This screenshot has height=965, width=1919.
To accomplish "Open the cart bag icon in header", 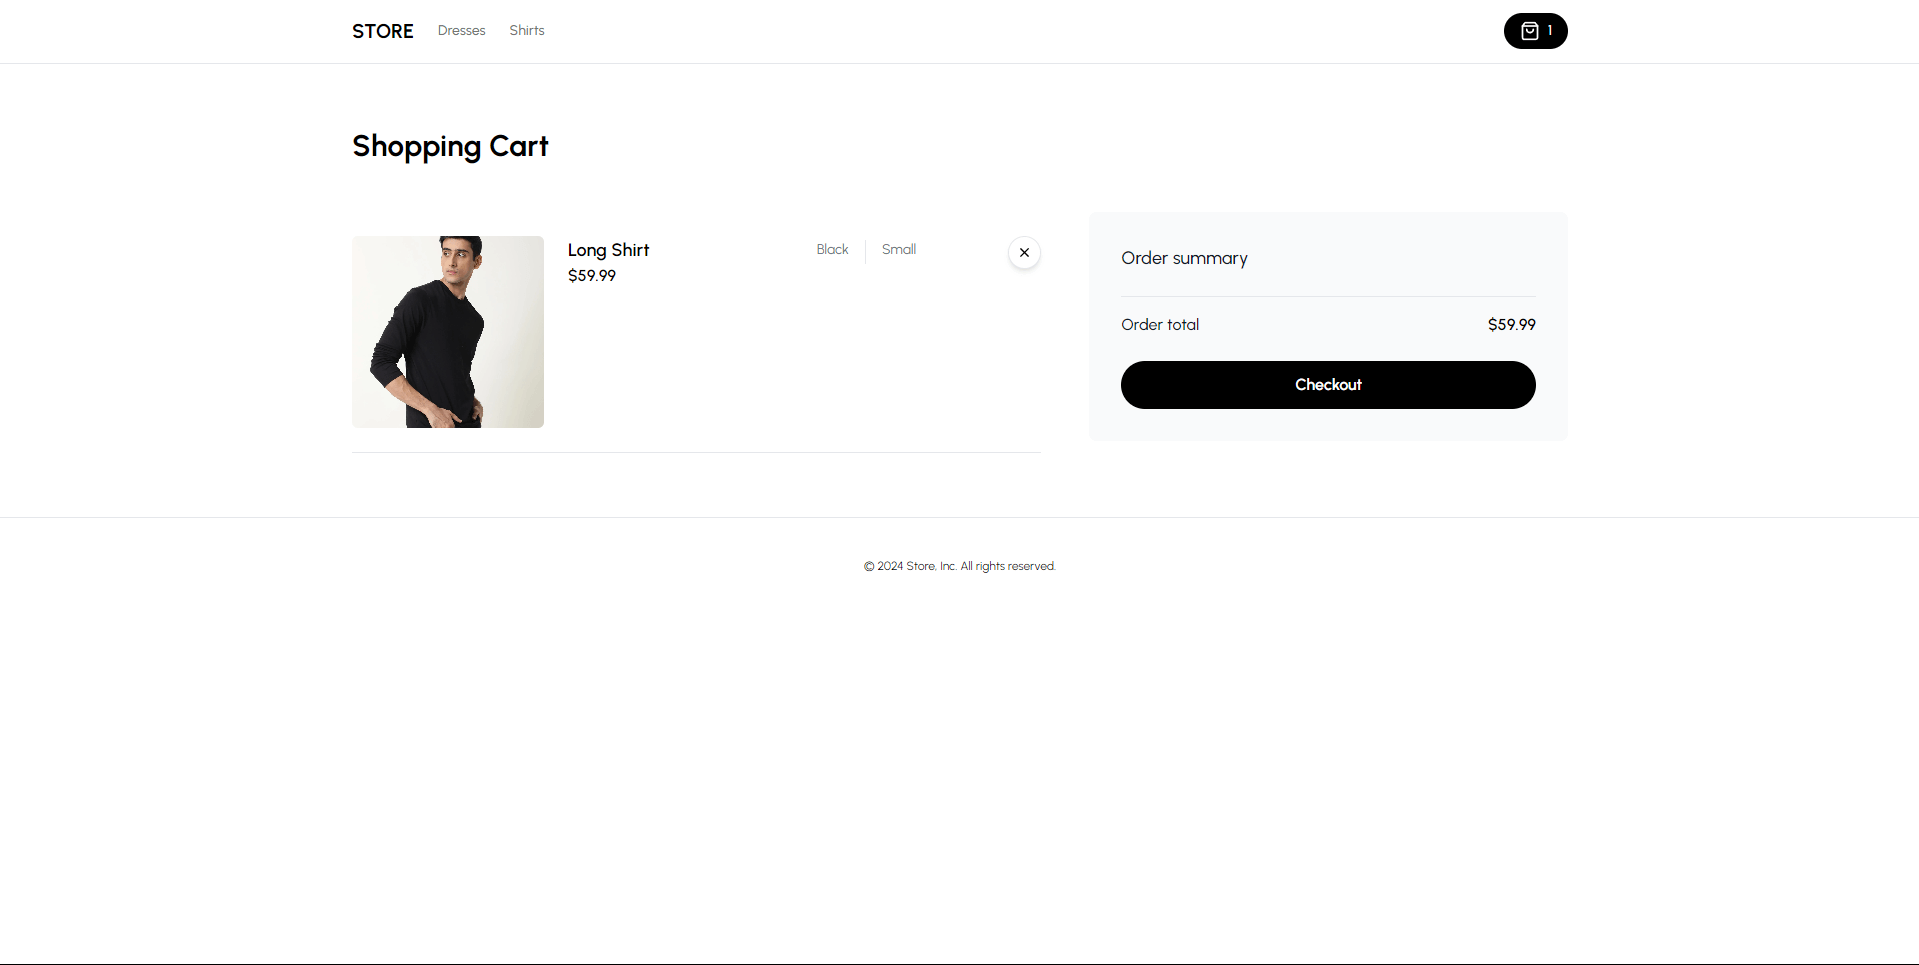I will 1529,31.
